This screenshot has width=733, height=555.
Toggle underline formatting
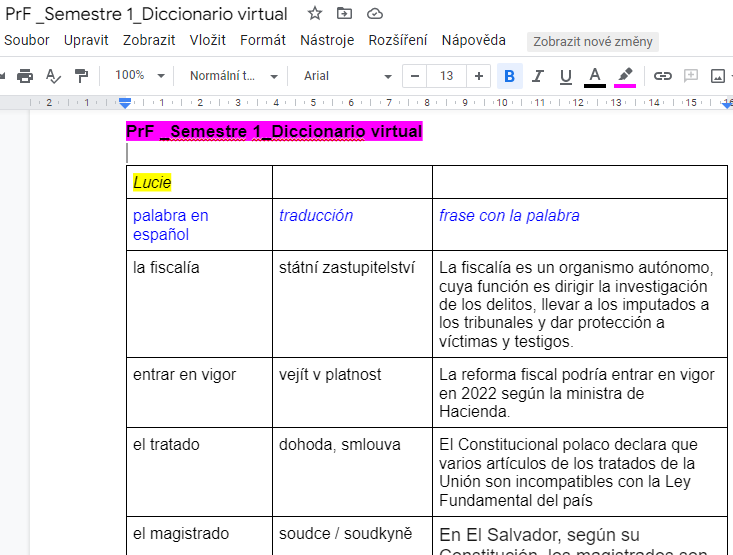tap(566, 76)
